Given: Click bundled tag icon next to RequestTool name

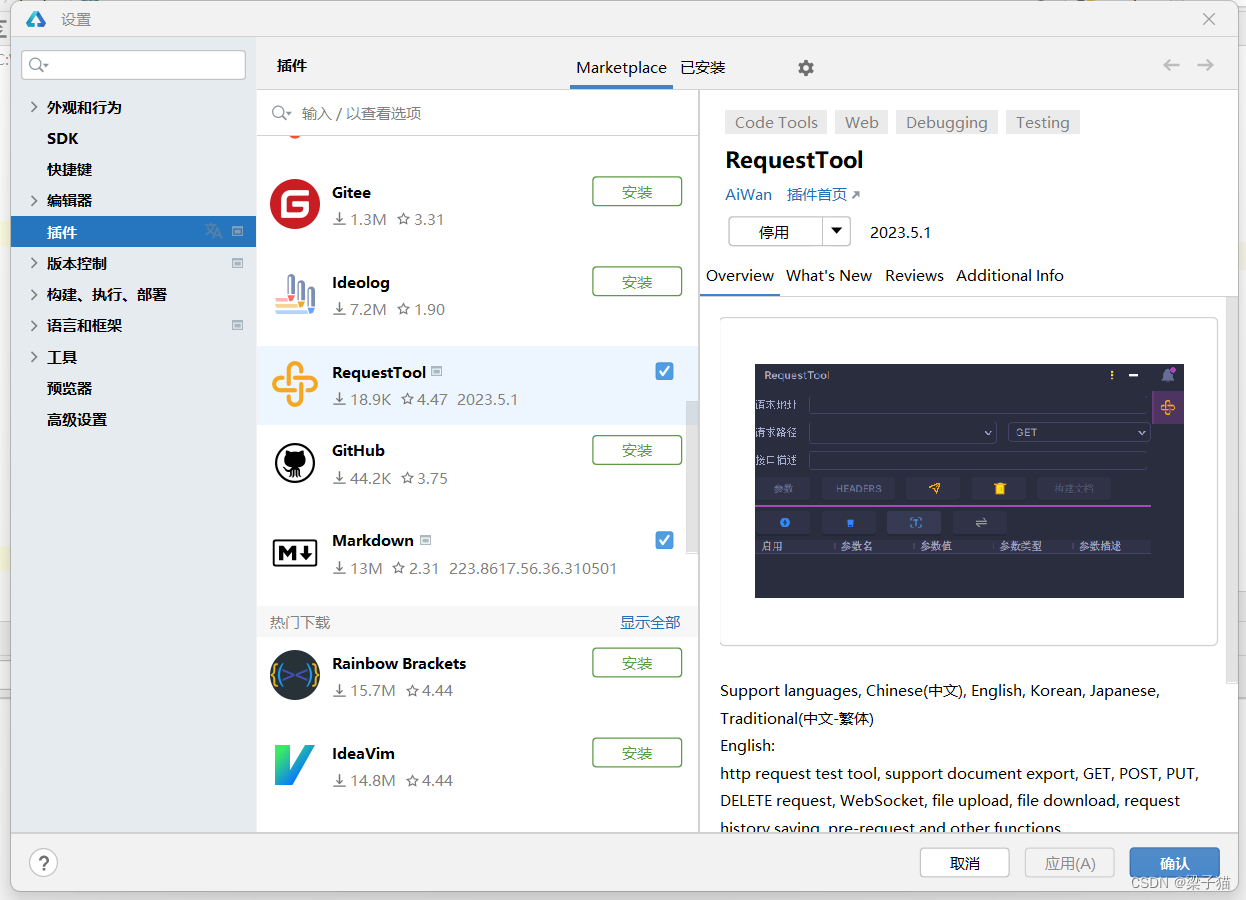Looking at the screenshot, I should (x=437, y=372).
